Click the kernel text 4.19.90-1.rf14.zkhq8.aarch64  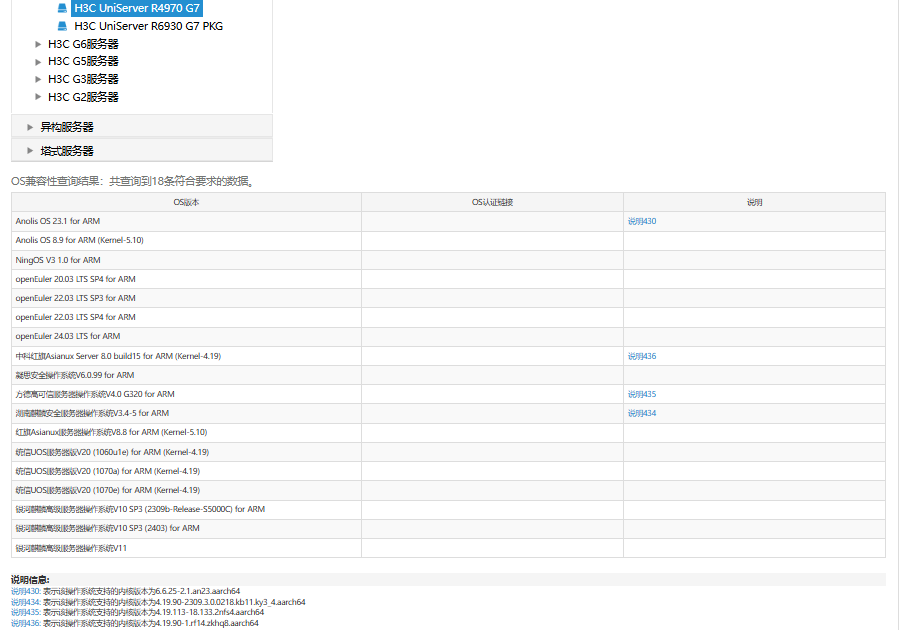(x=207, y=623)
